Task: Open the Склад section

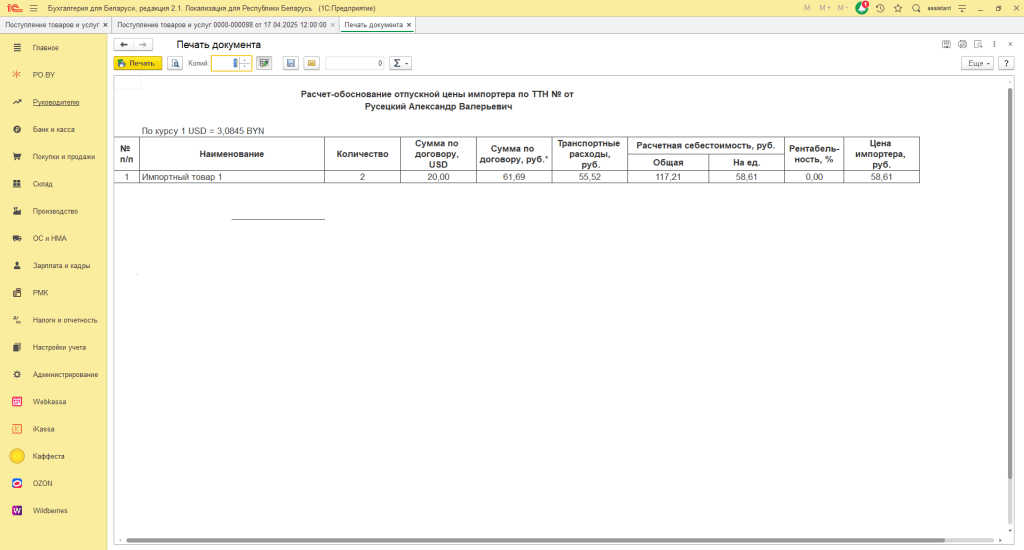Action: [42, 184]
